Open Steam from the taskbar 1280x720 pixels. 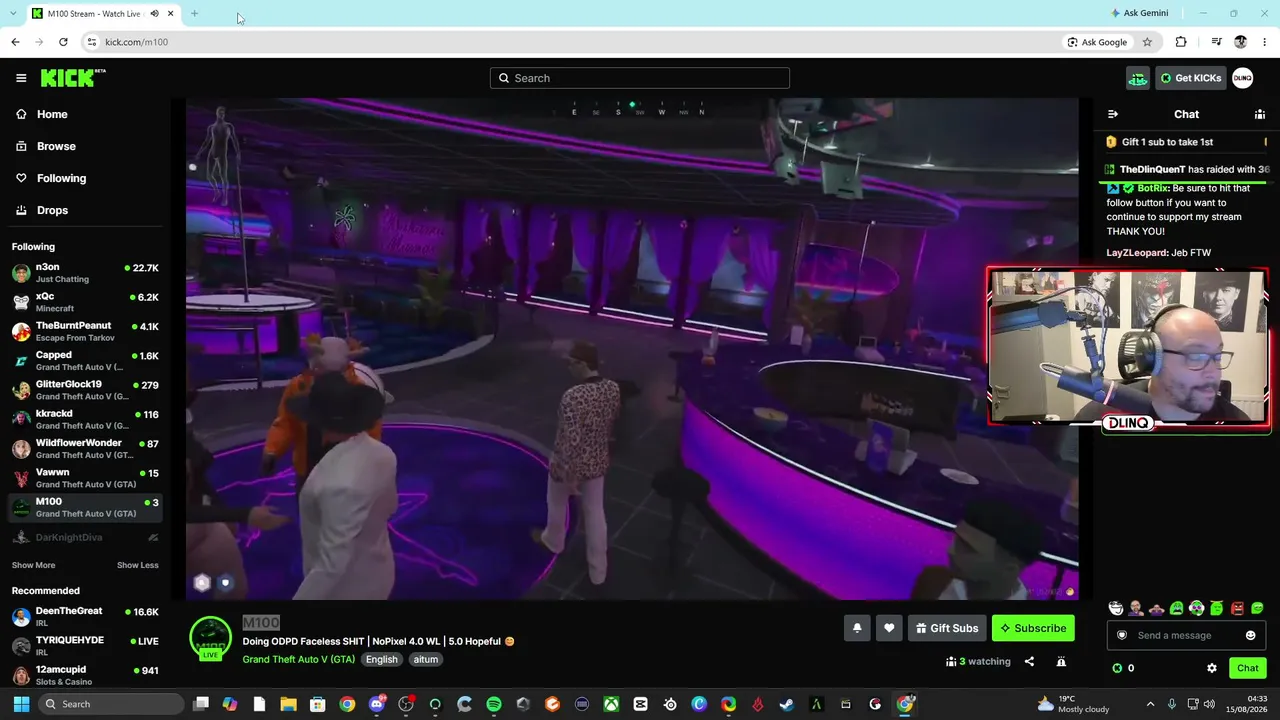coord(787,704)
